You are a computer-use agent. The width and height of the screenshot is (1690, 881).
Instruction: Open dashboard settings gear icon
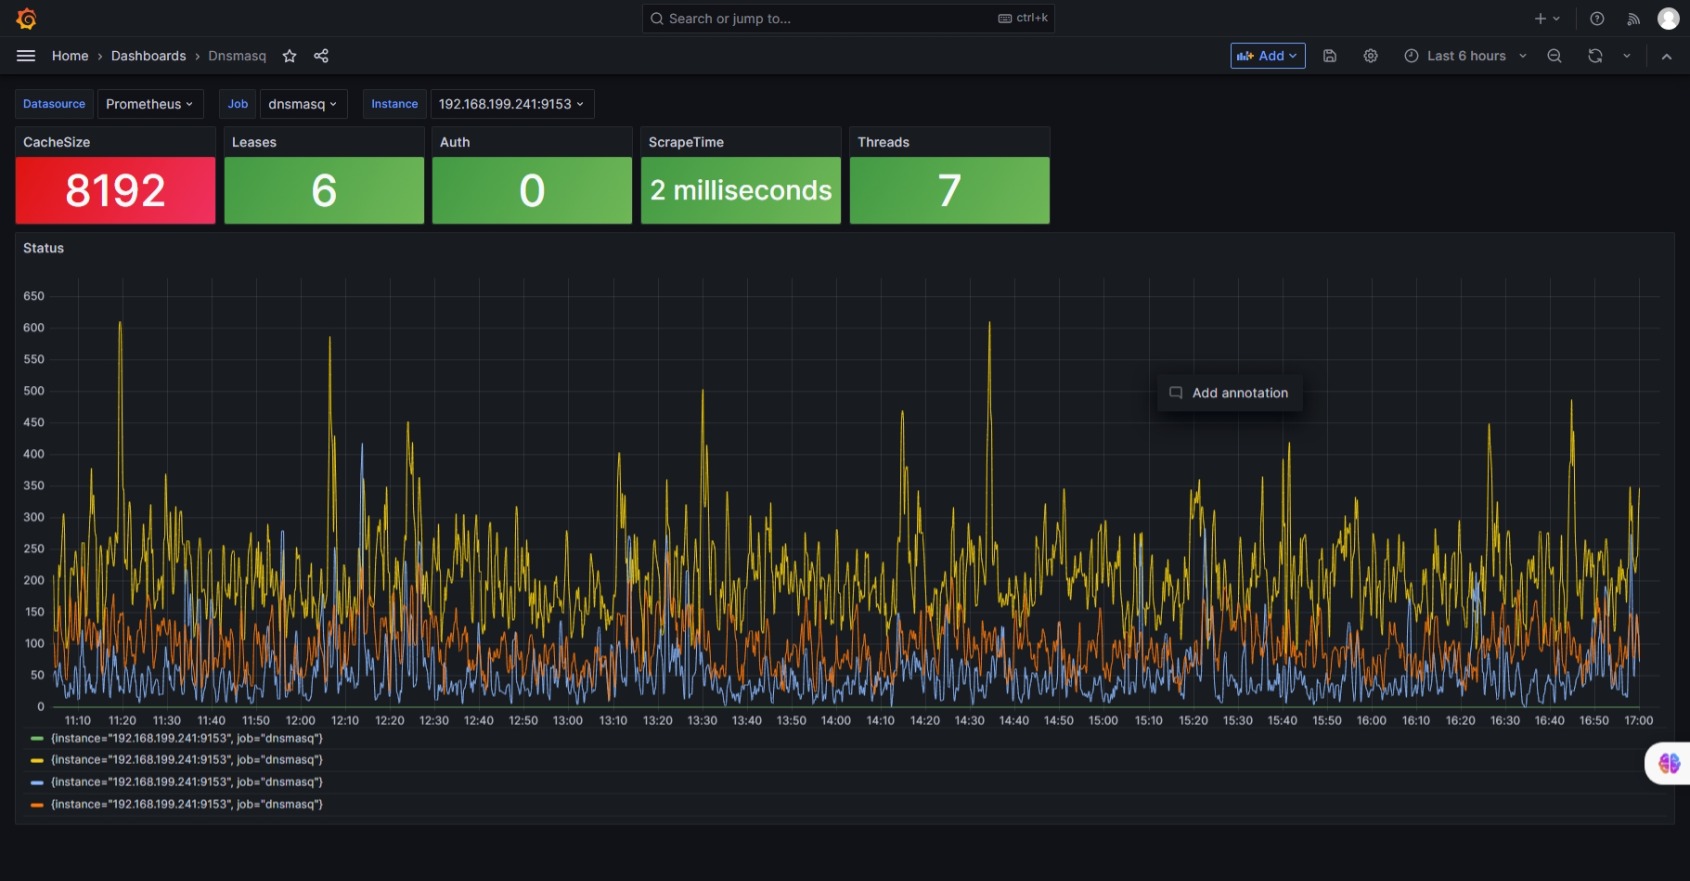tap(1370, 56)
